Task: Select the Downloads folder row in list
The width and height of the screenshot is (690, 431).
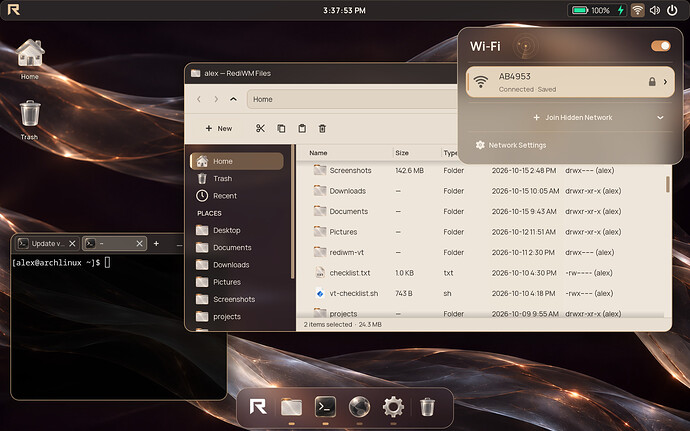Action: pyautogui.click(x=482, y=191)
